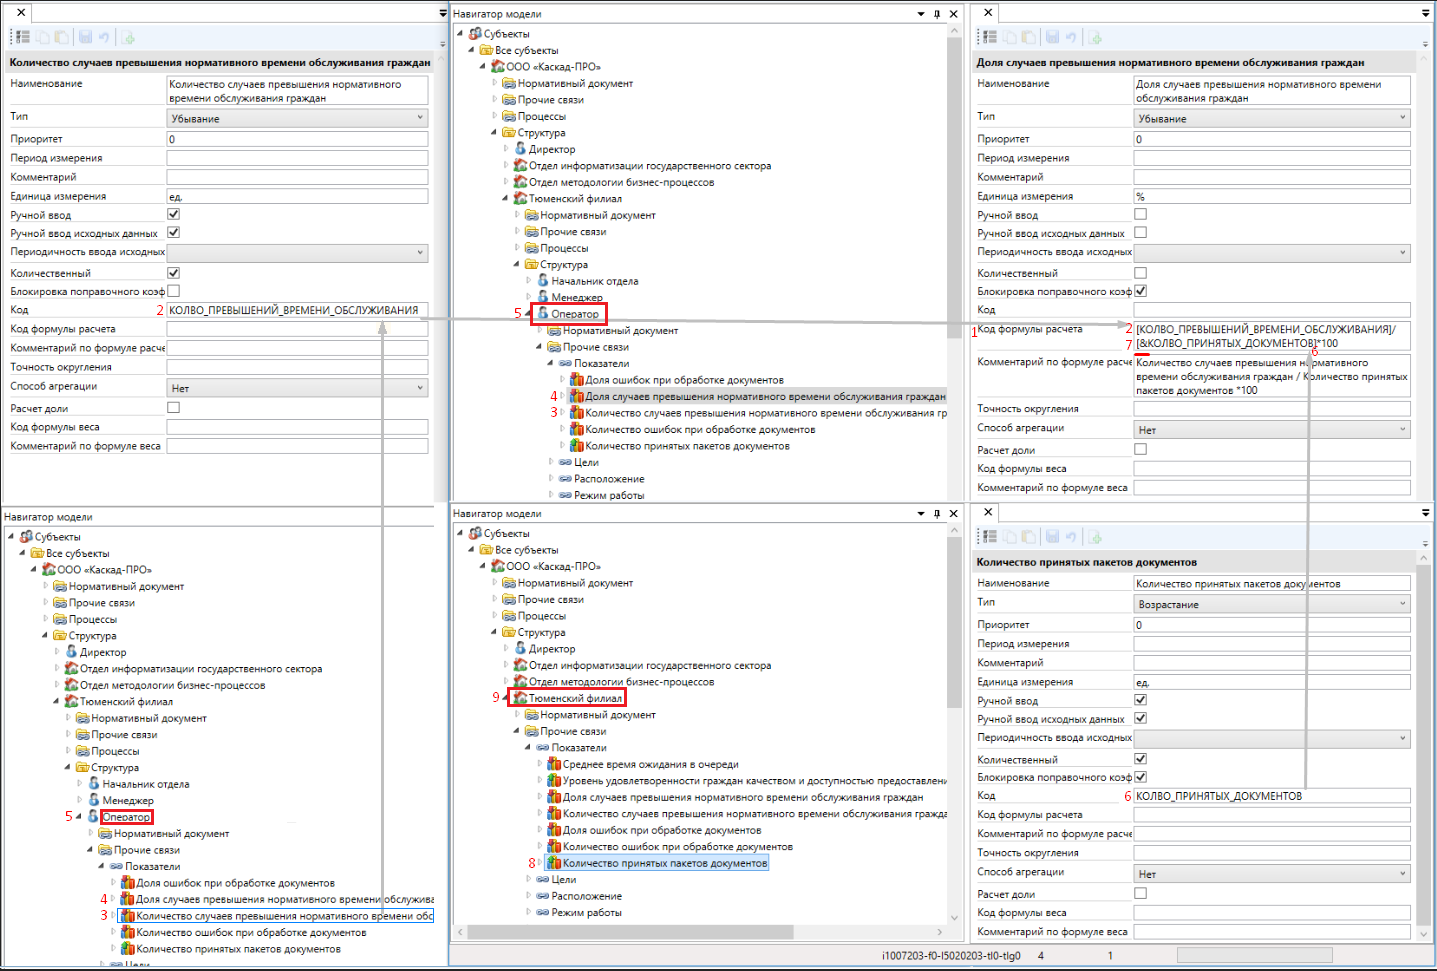Click copy icon in 'Доля случаев превышения' panel toolbar
This screenshot has width=1437, height=971.
tap(1012, 37)
